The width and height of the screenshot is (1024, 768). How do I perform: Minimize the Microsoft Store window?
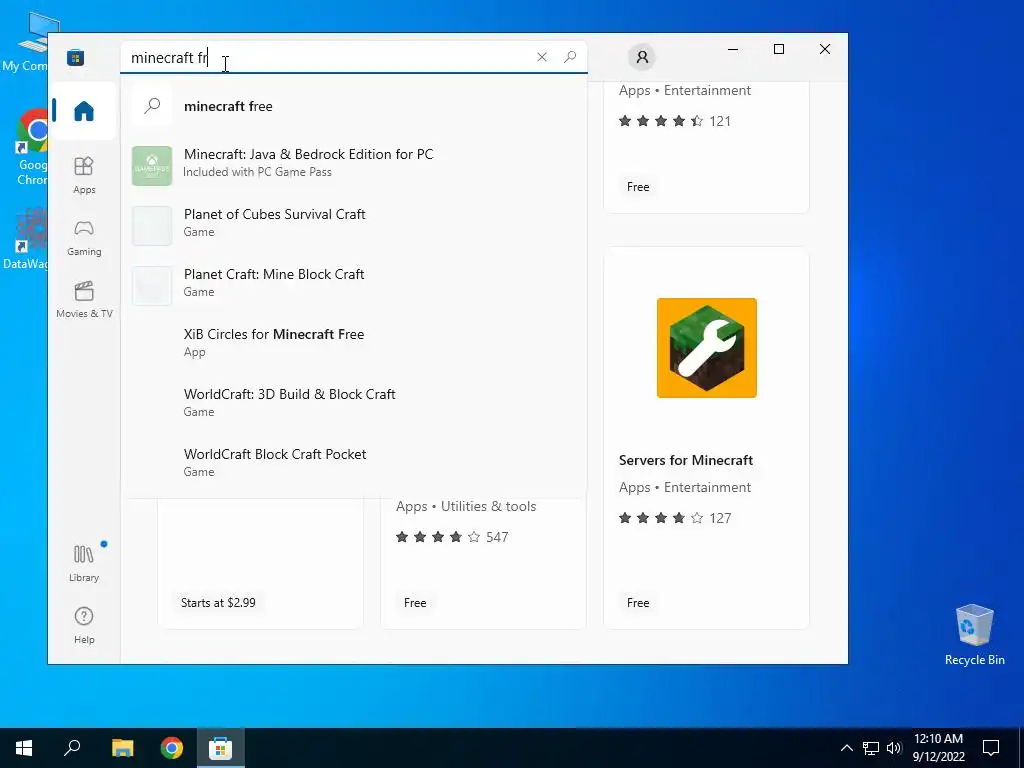pyautogui.click(x=733, y=49)
